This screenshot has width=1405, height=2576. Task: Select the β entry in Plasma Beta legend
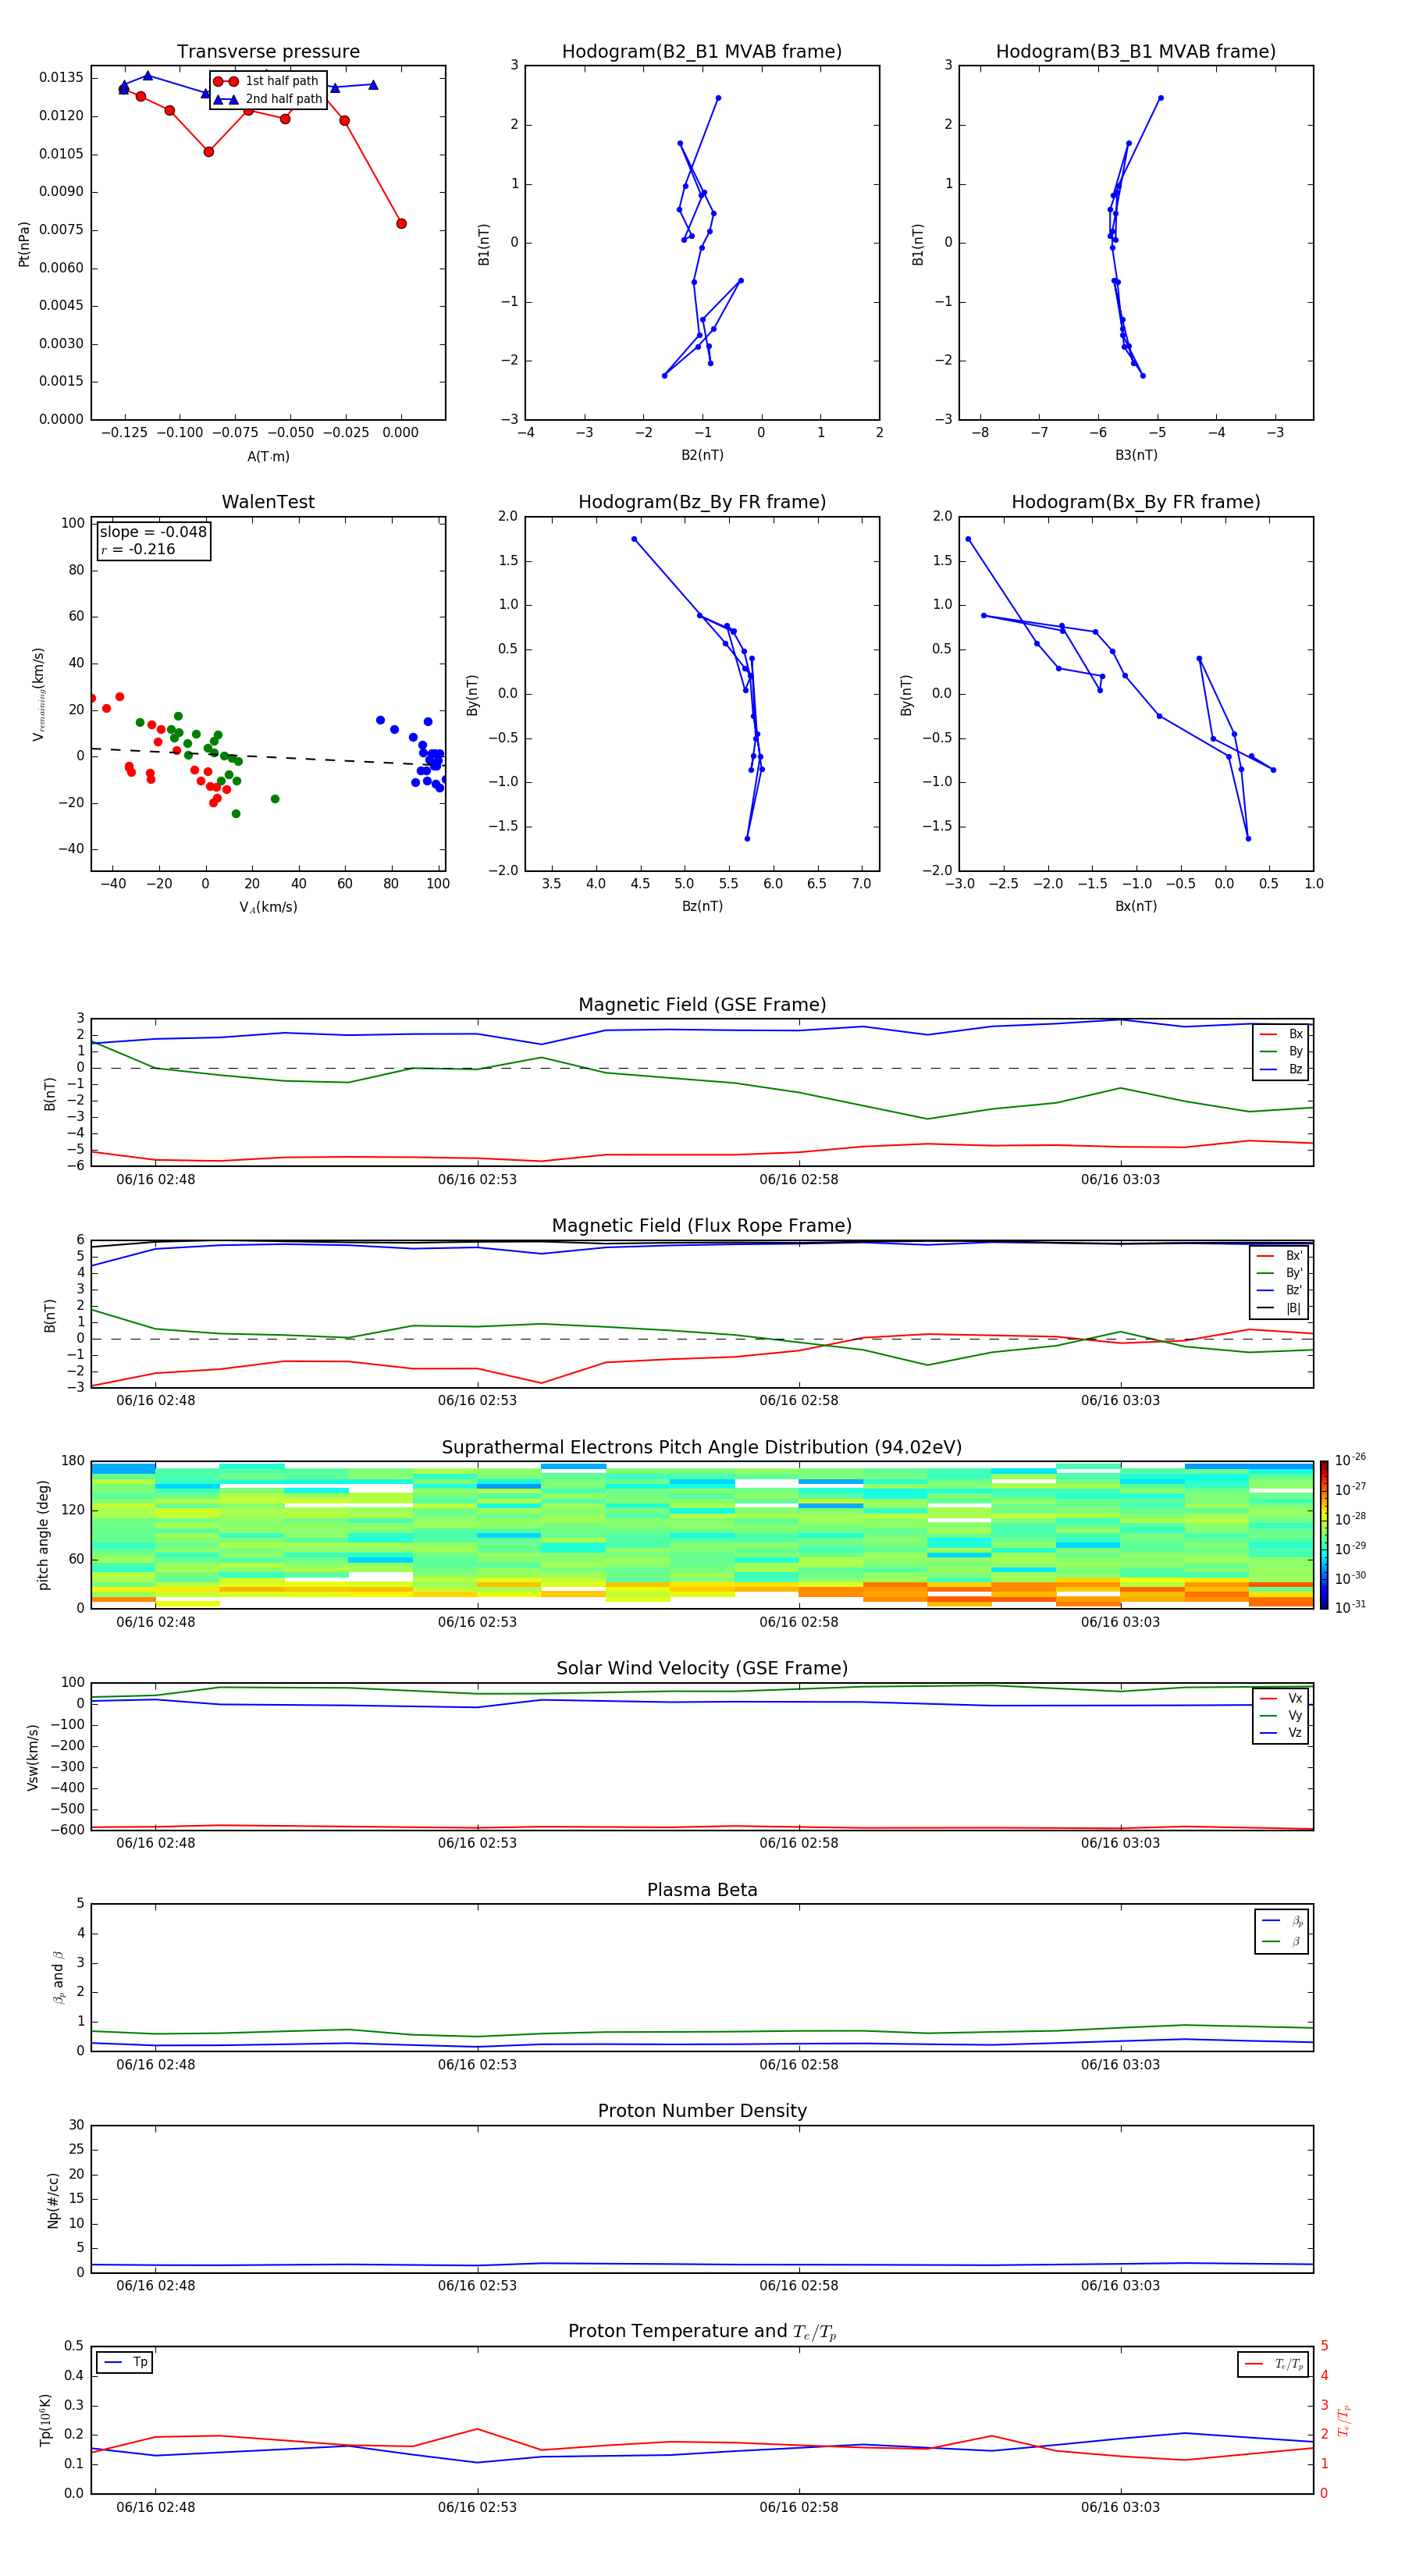(x=1282, y=1942)
